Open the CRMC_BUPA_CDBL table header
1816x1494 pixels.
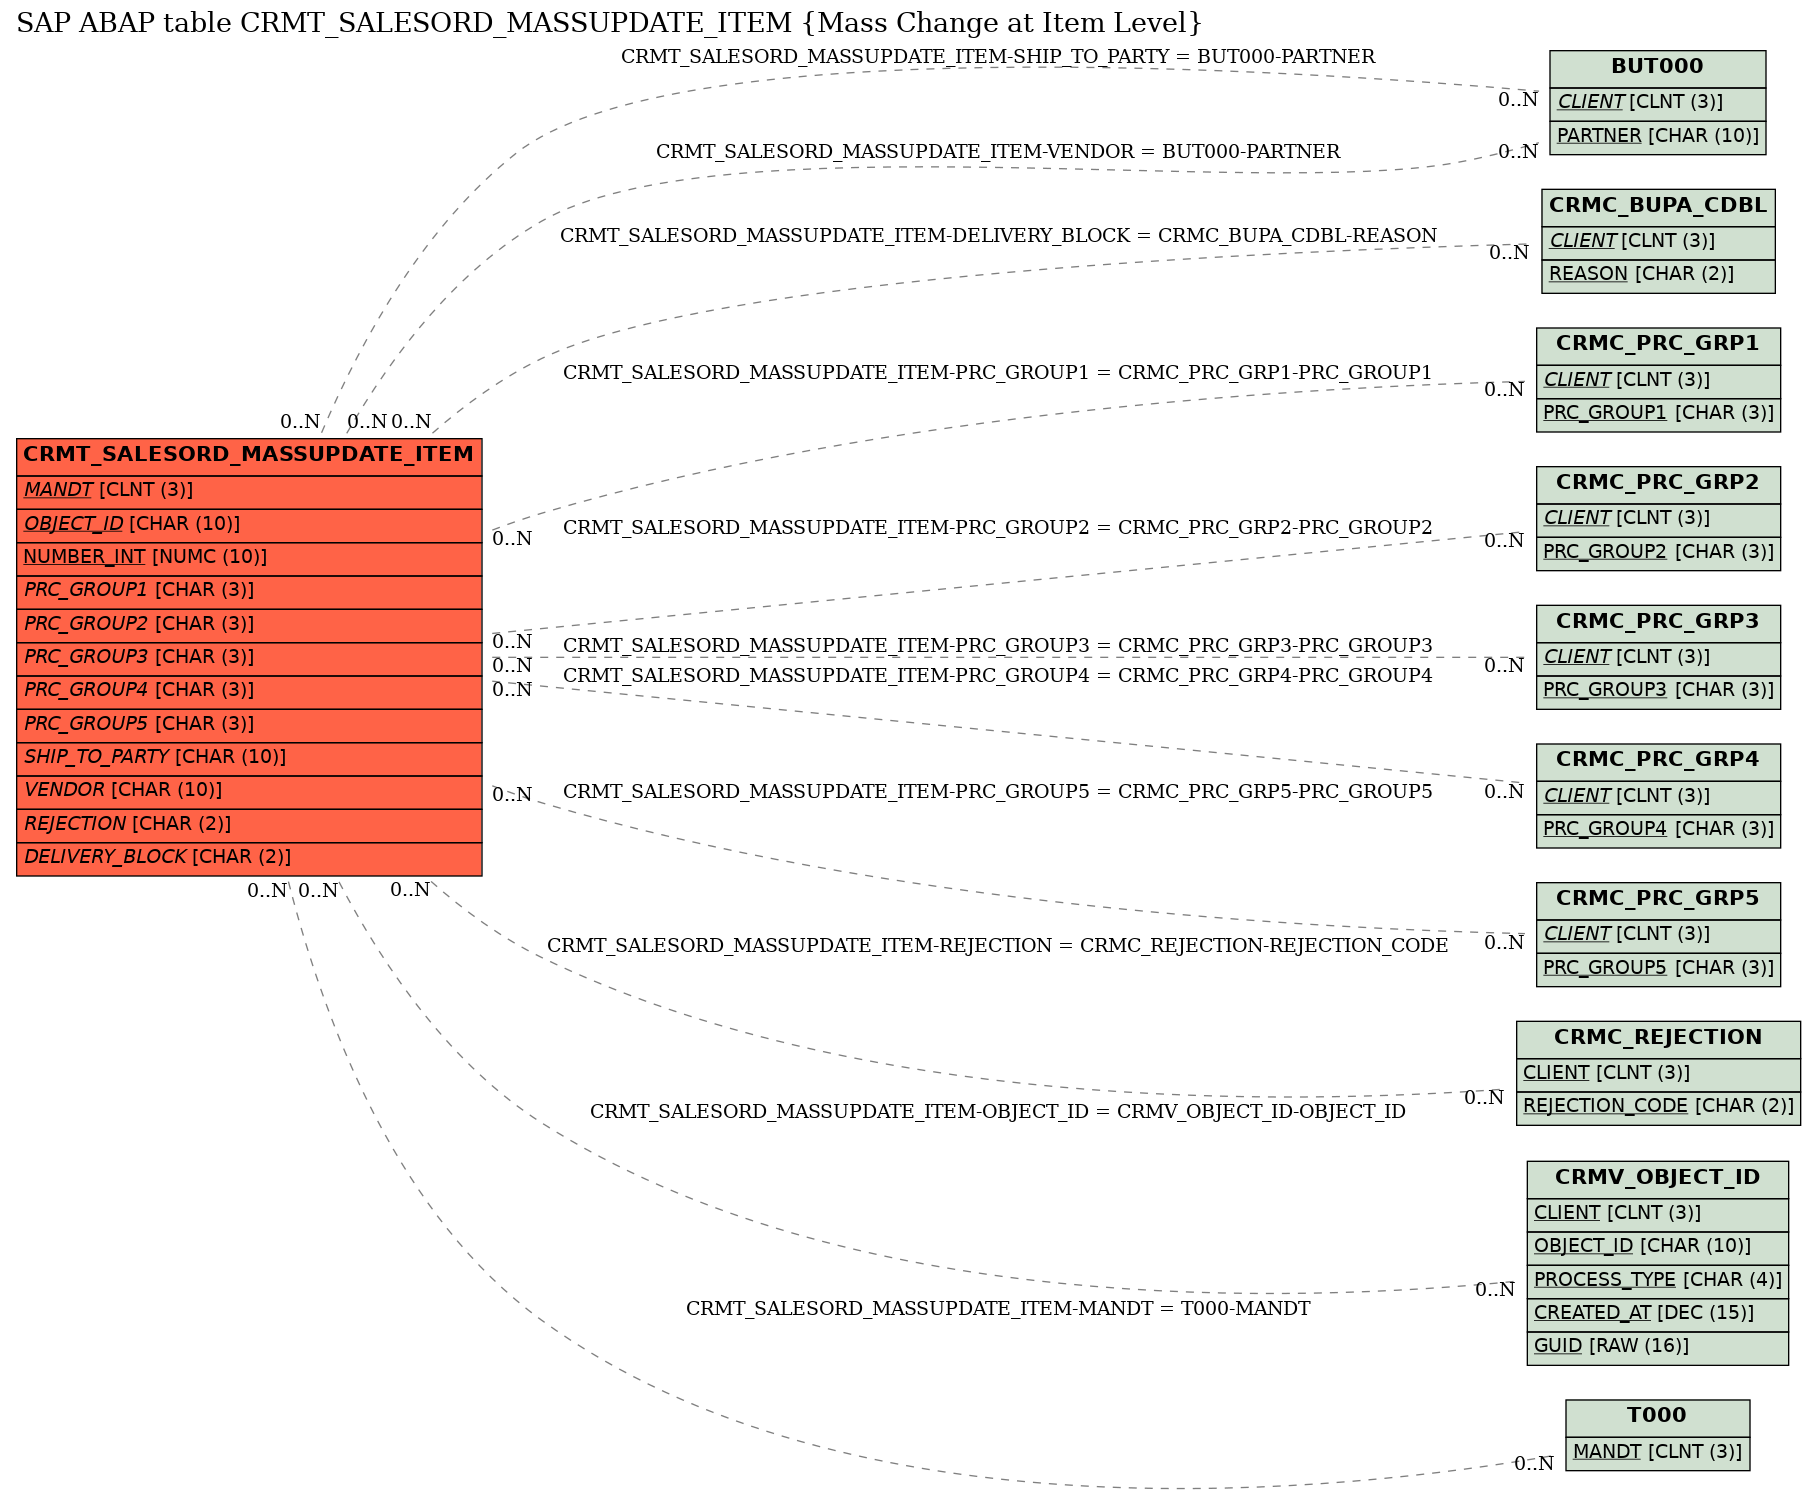pos(1658,206)
